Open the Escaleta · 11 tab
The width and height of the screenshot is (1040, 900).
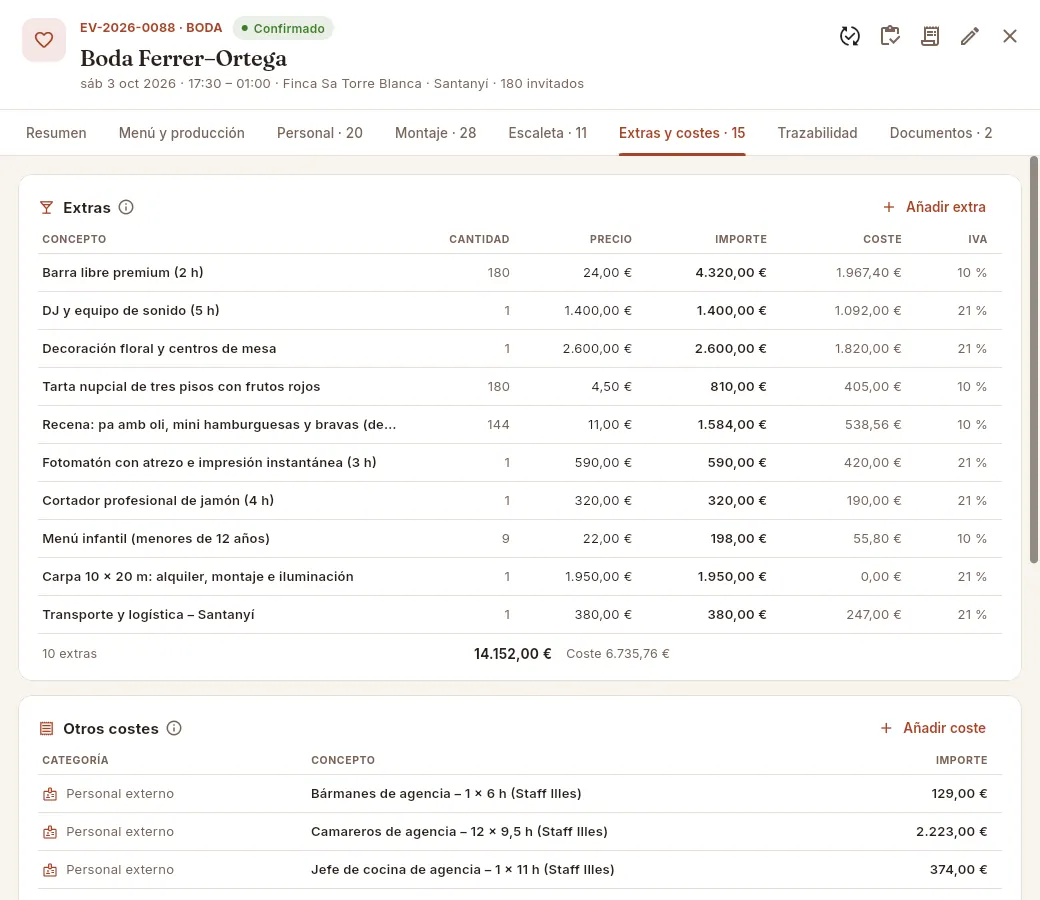coord(548,133)
